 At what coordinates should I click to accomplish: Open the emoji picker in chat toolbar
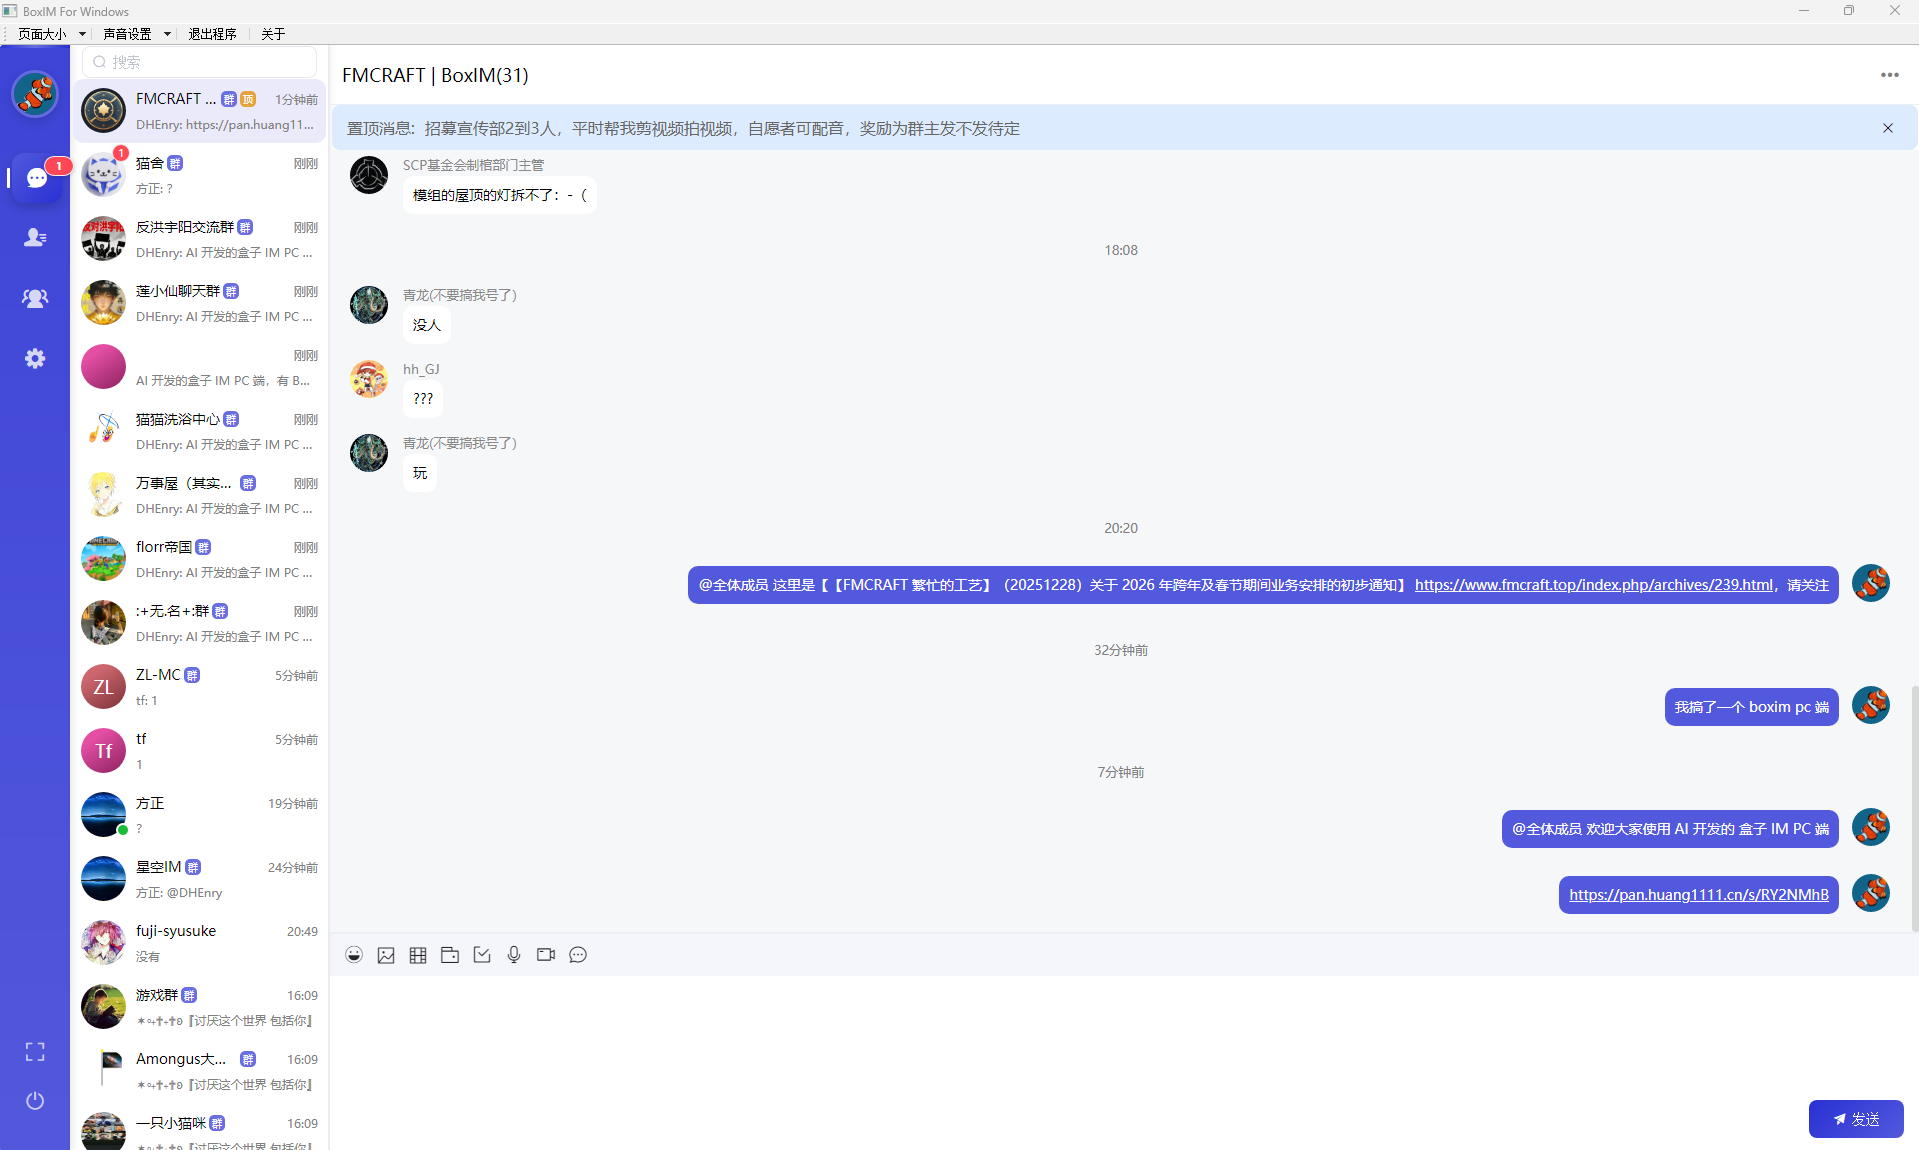354,955
